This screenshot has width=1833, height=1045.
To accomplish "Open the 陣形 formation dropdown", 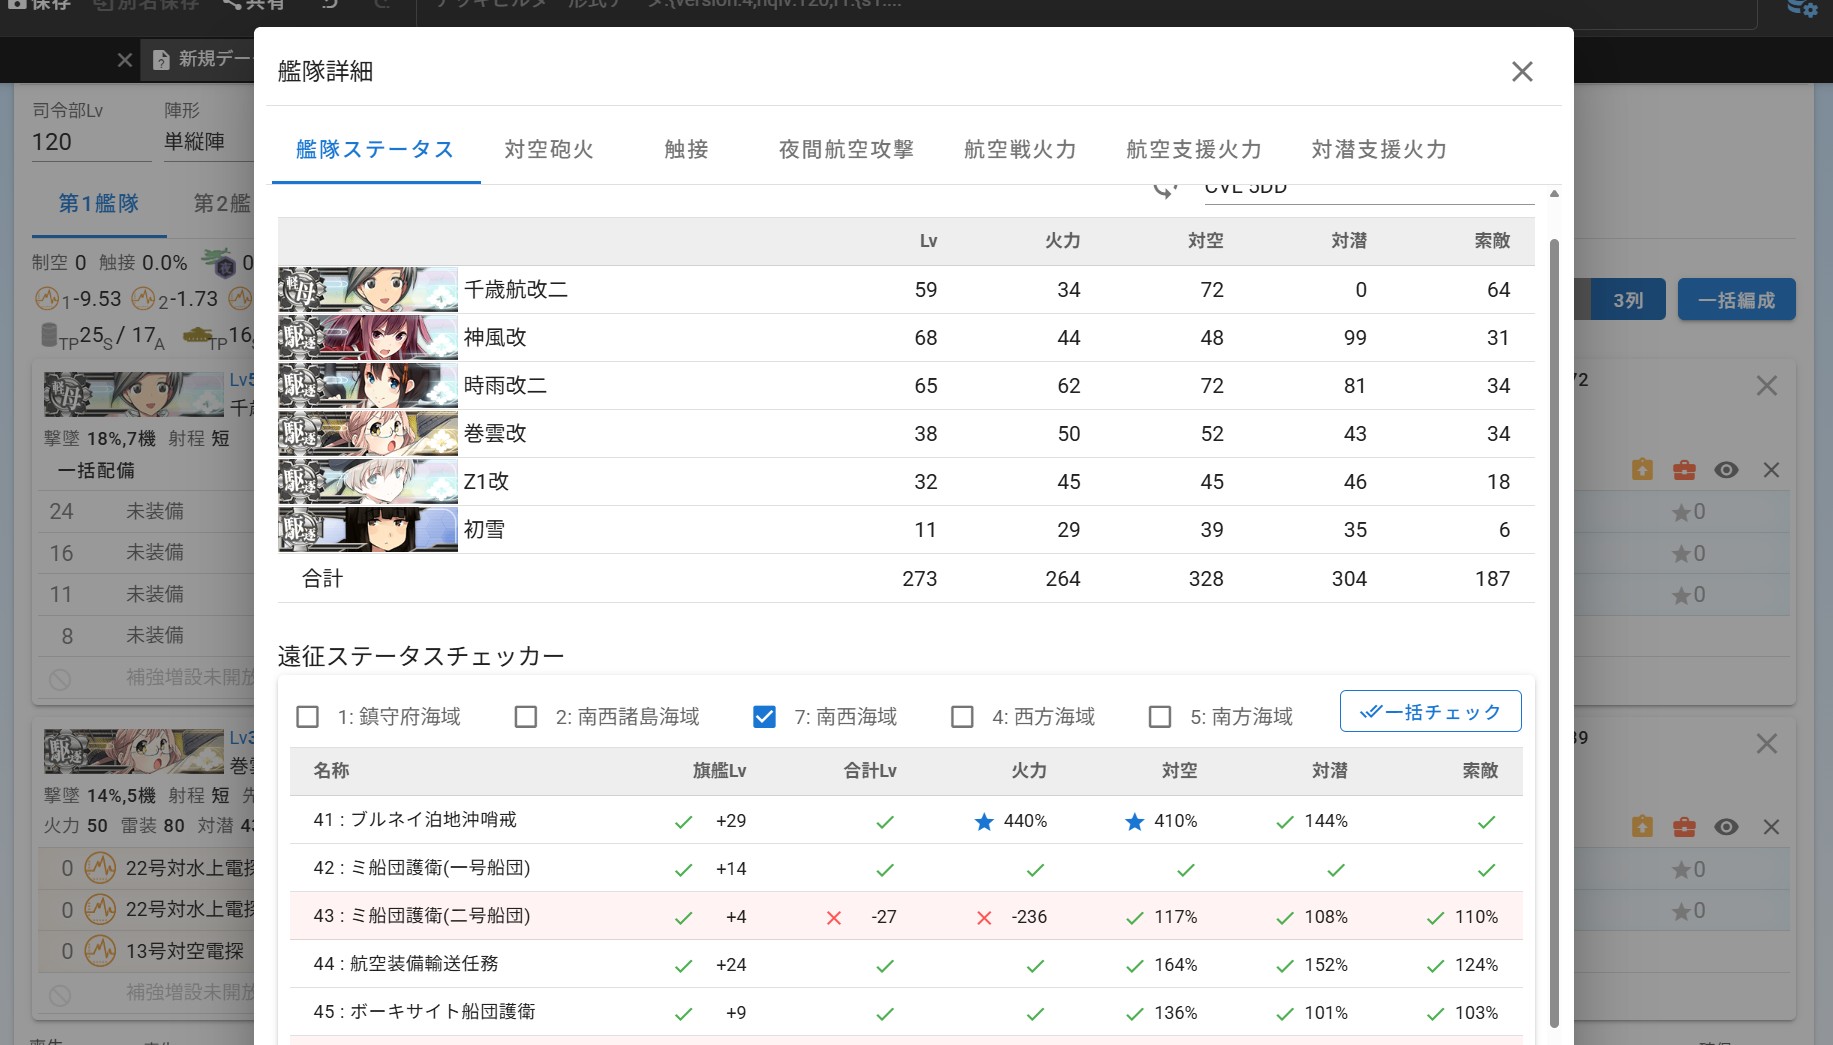I will point(205,141).
